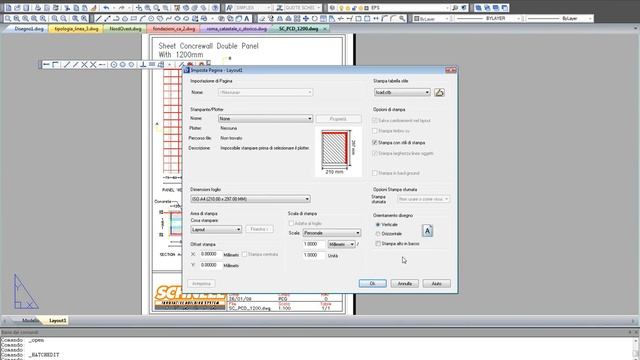Screen dimensions: 640x360
Task: Click the Undo arrow icon
Action: coord(106,8)
